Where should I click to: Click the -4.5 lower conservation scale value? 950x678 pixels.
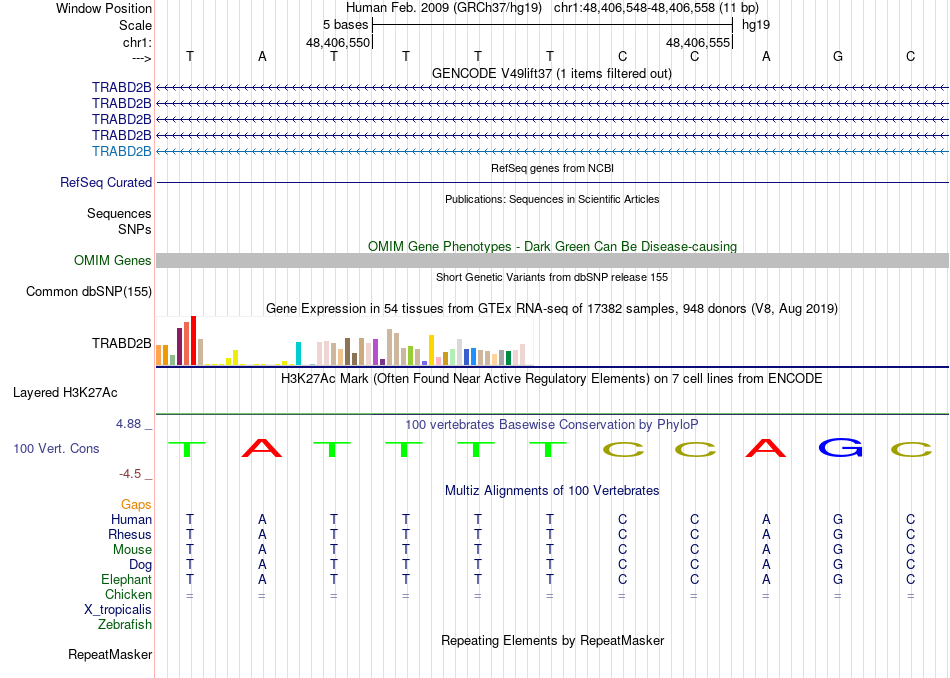[130, 474]
